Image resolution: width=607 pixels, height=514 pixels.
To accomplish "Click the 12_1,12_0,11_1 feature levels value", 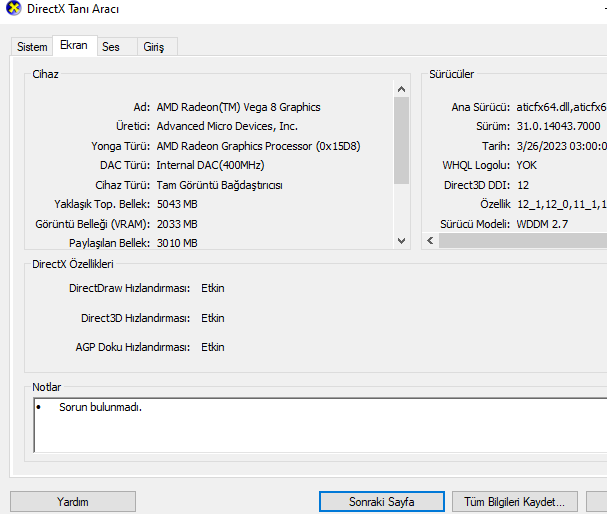I will [x=562, y=204].
